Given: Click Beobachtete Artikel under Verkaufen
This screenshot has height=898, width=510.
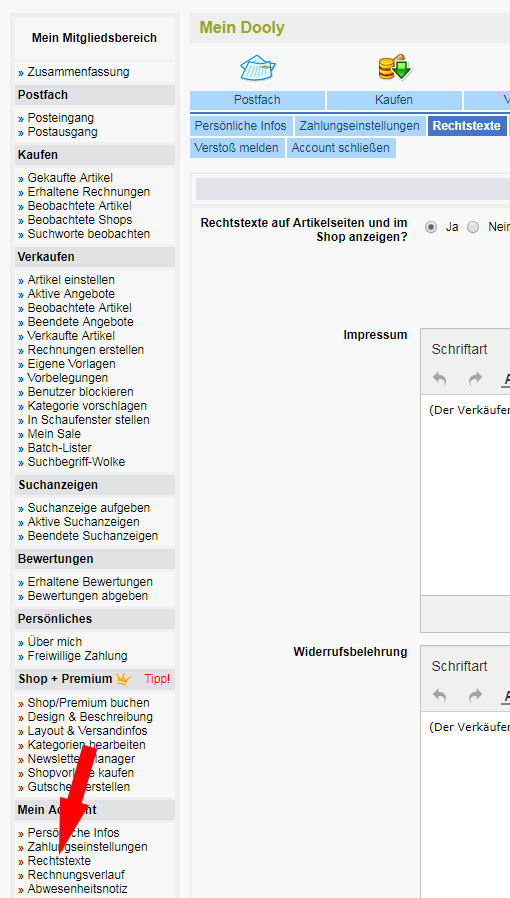Looking at the screenshot, I should 80,308.
